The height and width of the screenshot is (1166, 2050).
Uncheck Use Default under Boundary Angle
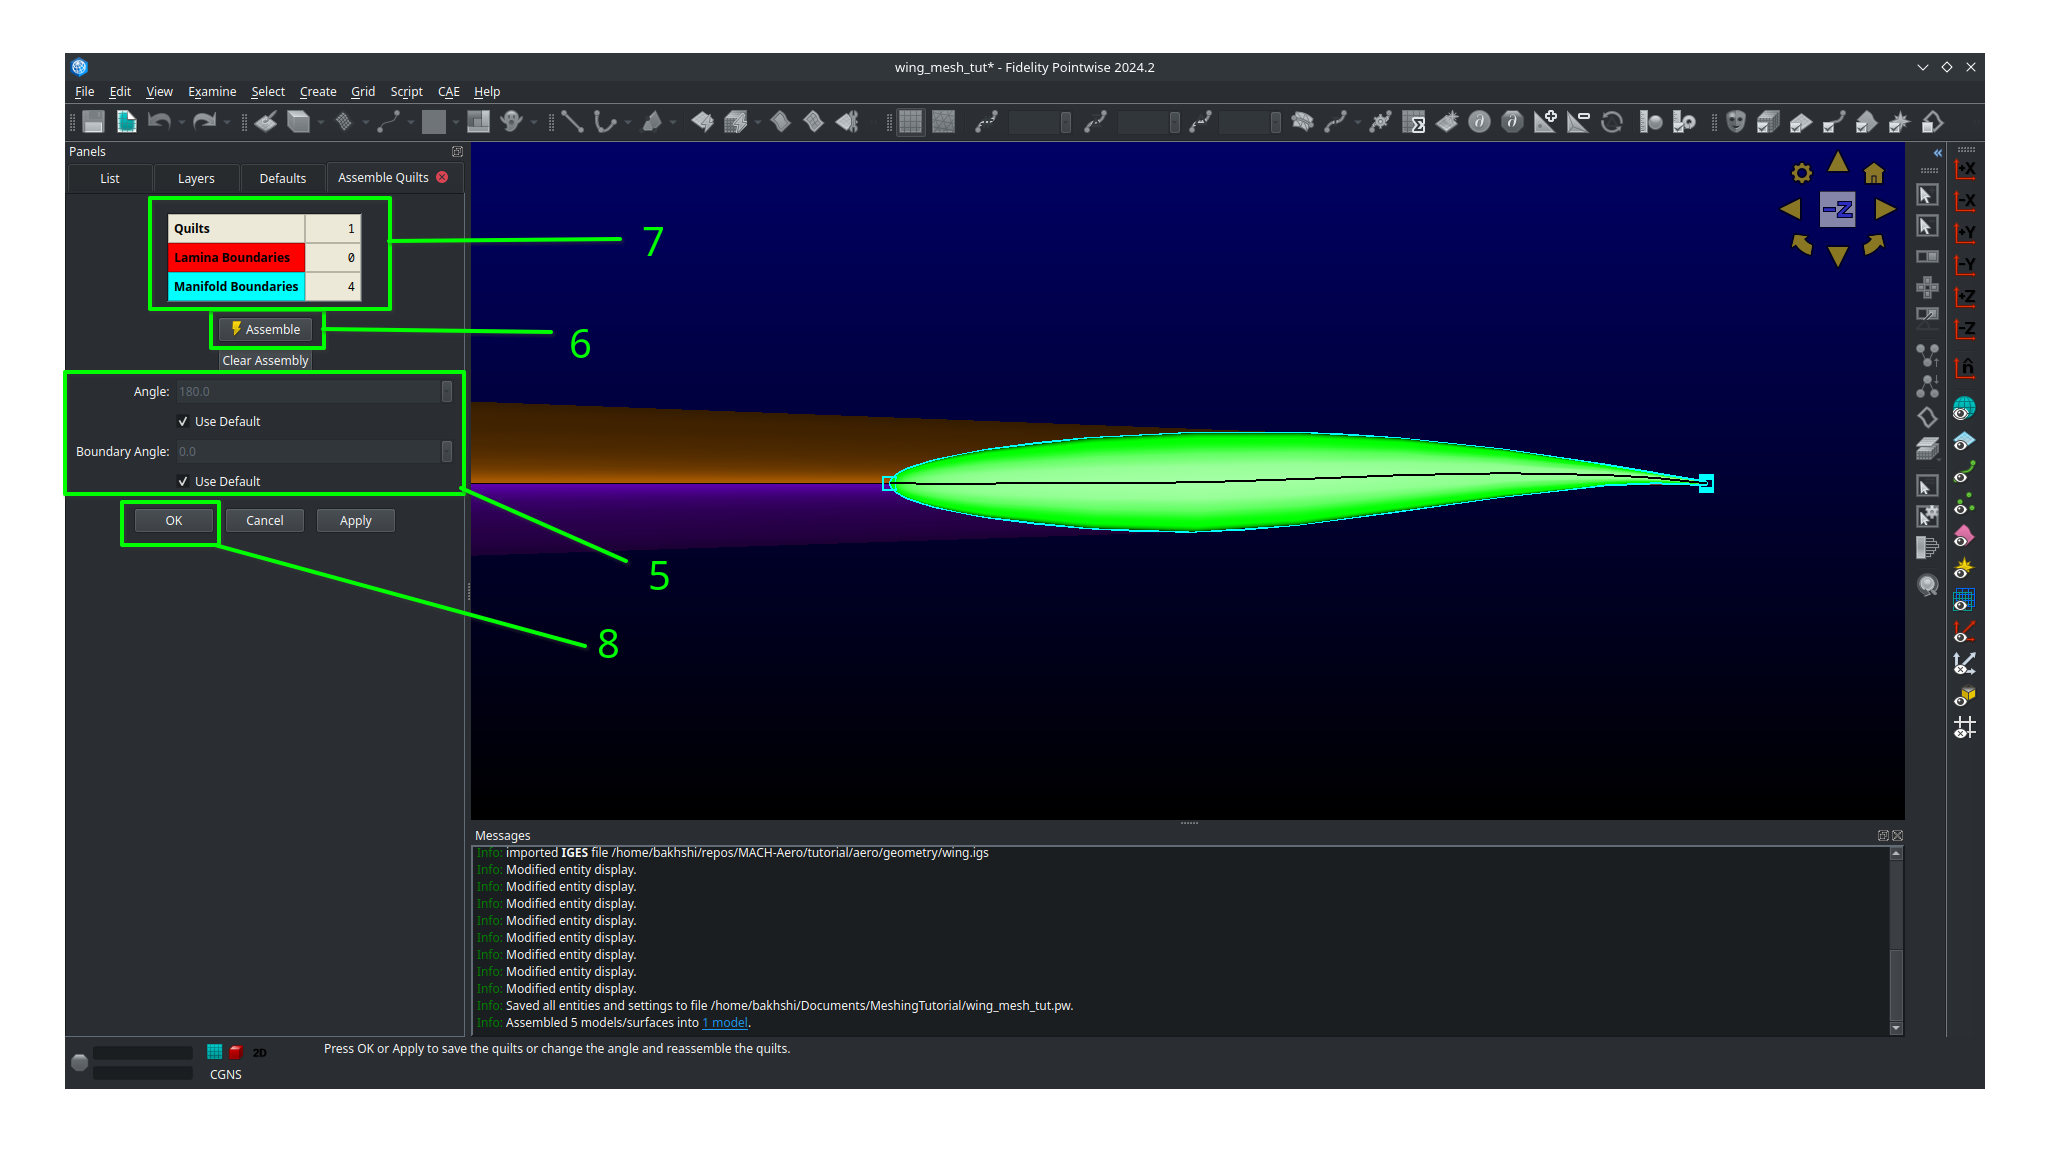183,481
